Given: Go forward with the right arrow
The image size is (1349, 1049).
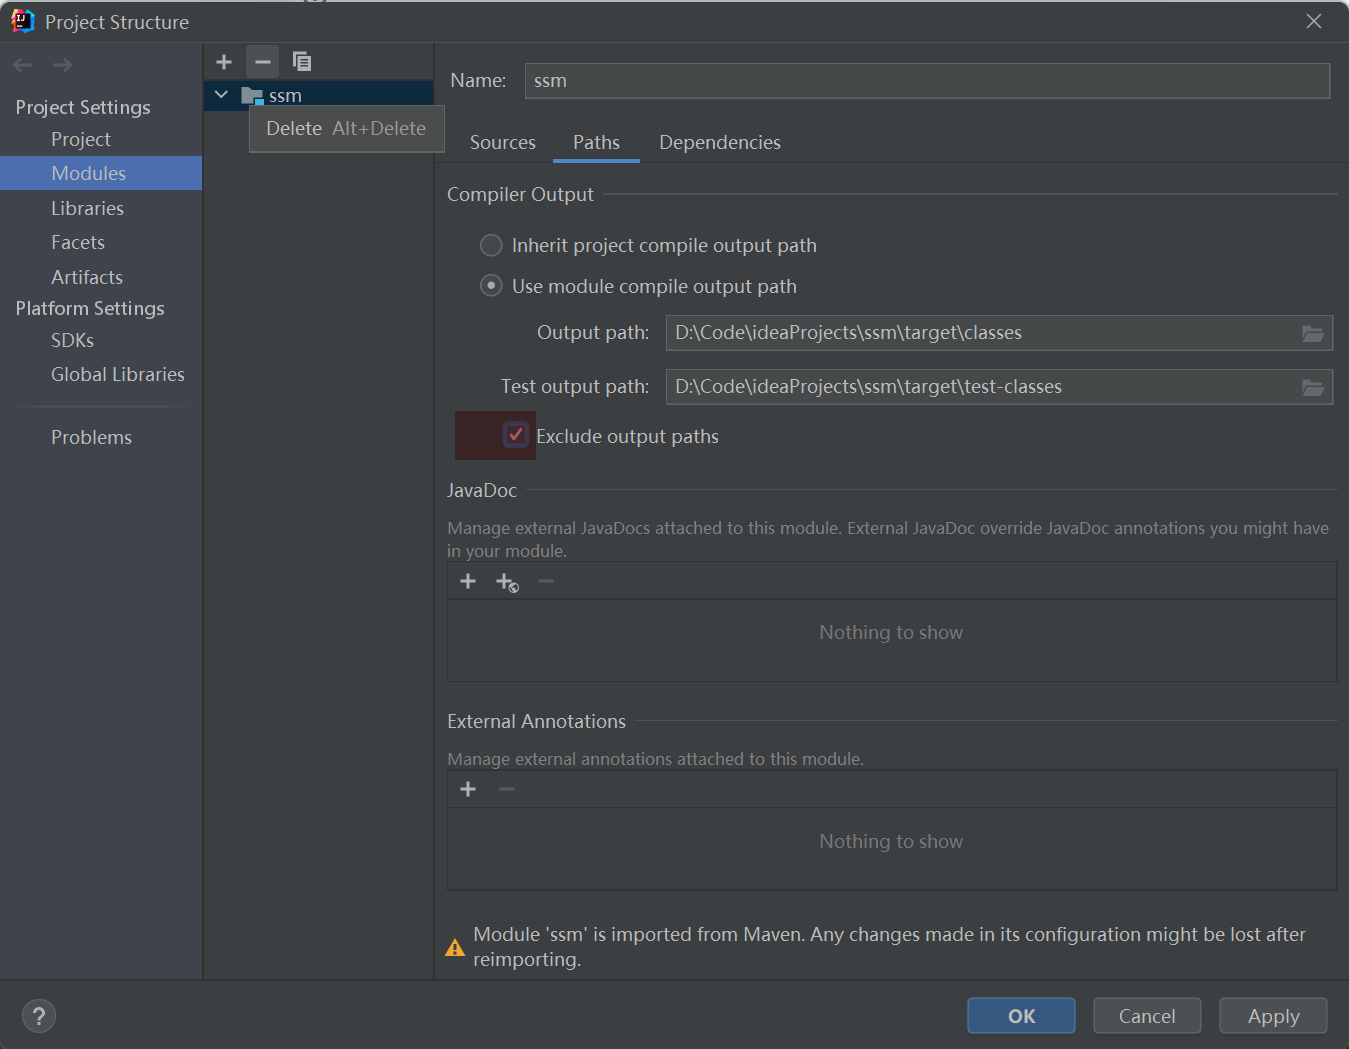Looking at the screenshot, I should click(62, 65).
